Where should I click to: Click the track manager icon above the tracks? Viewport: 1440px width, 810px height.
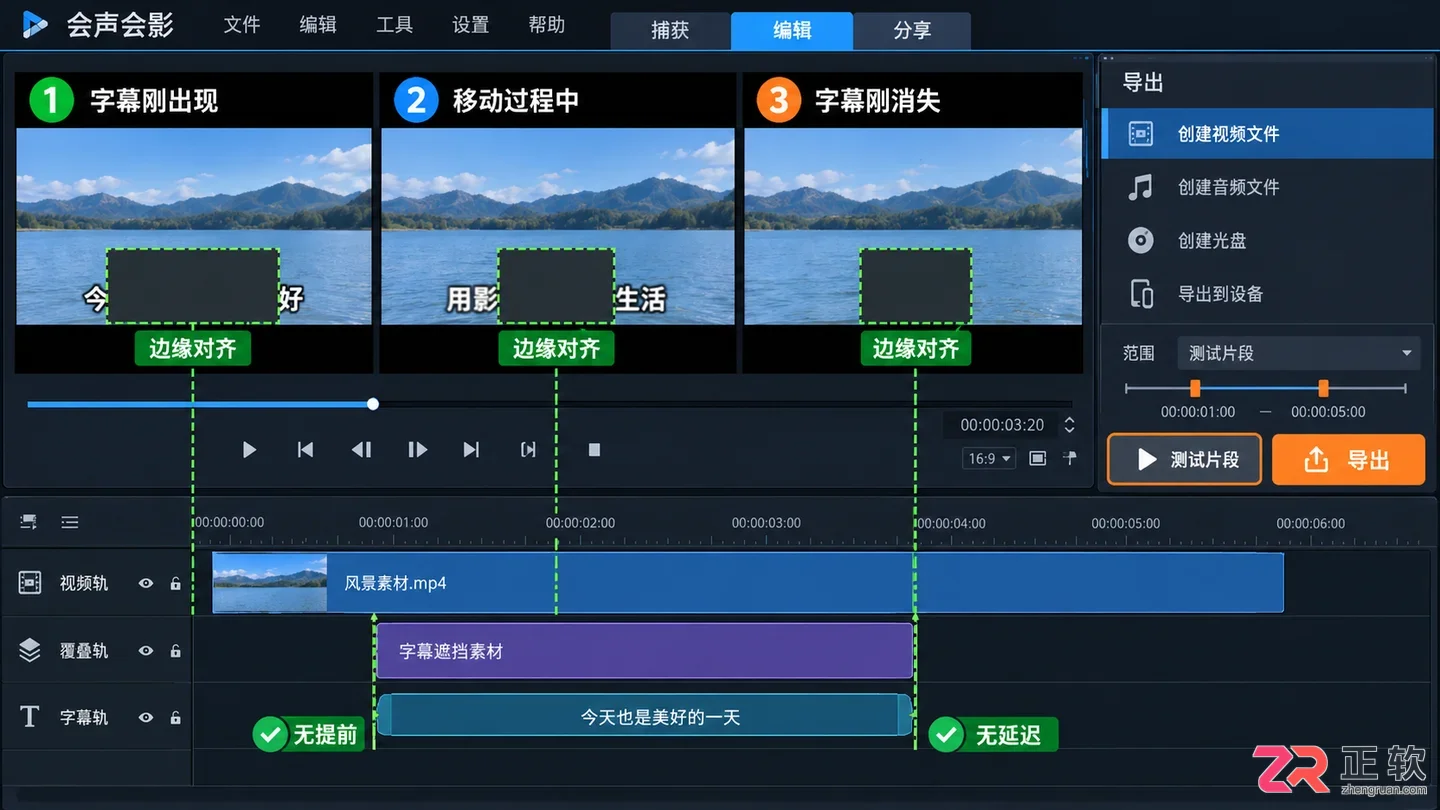pos(29,522)
